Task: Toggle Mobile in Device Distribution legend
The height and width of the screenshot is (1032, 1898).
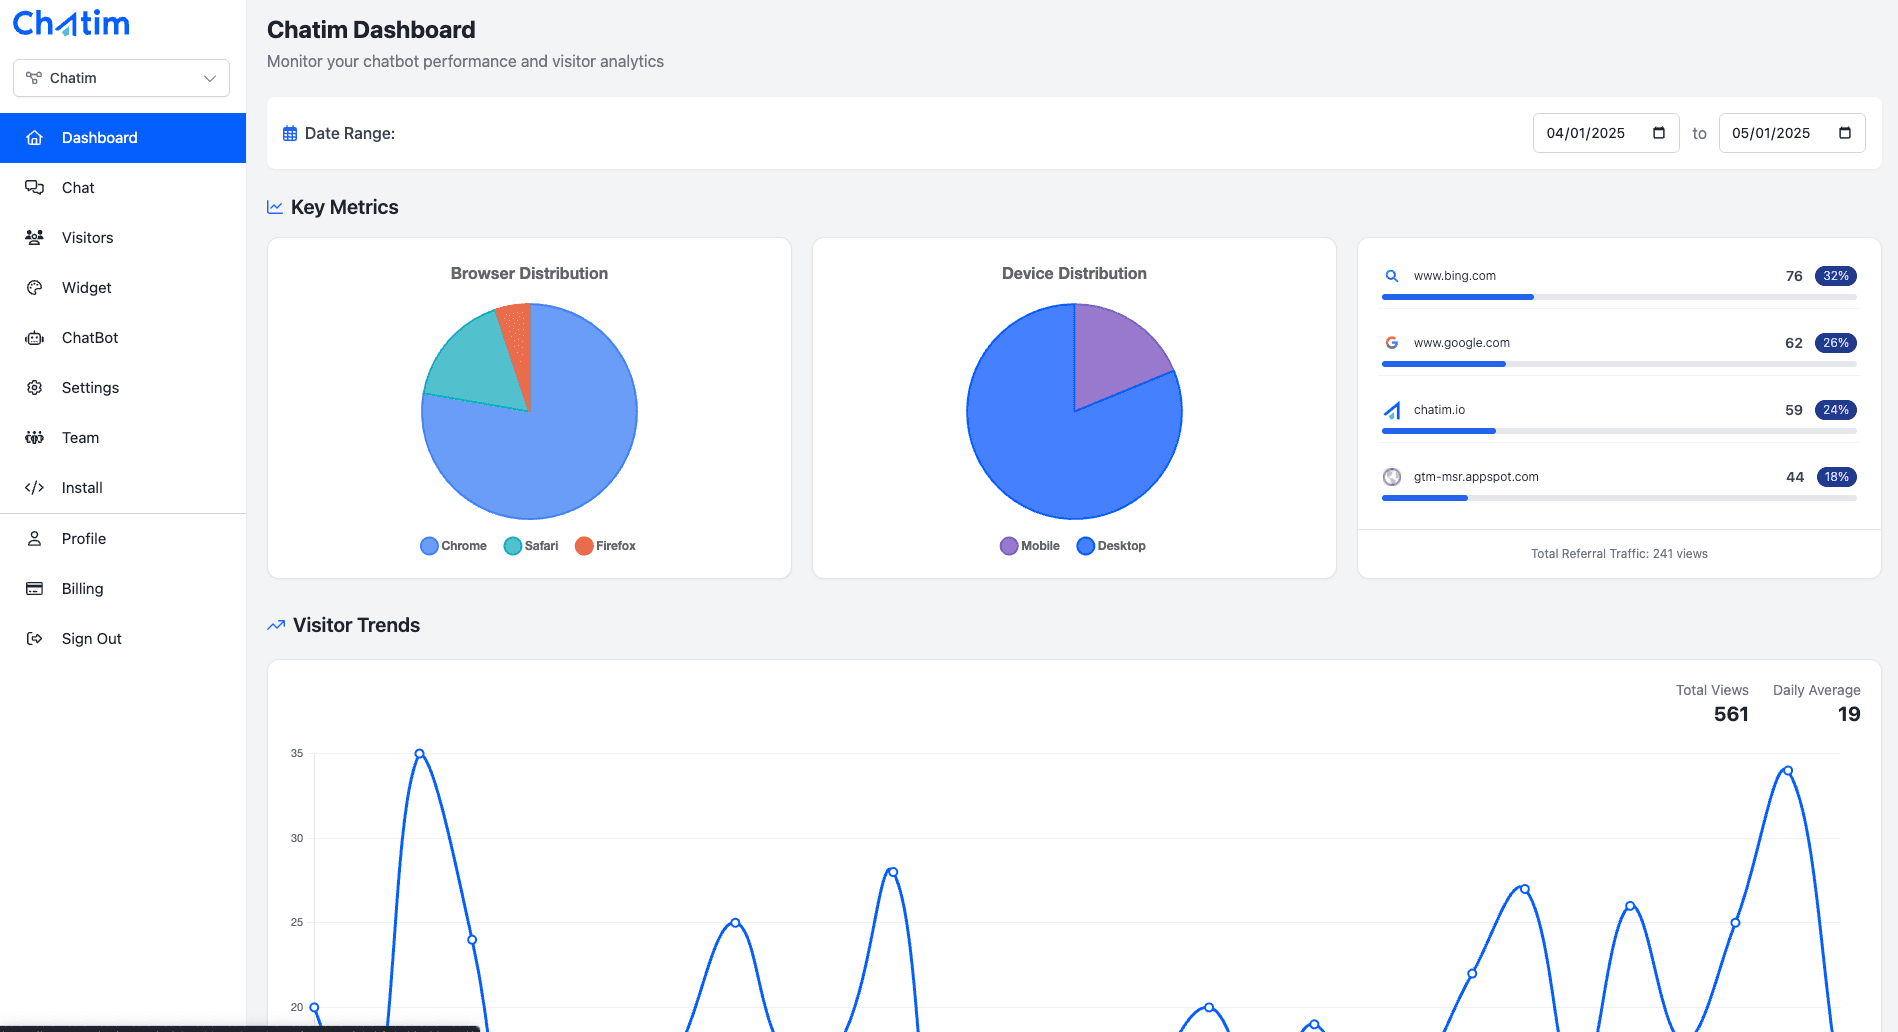Action: tap(1029, 545)
